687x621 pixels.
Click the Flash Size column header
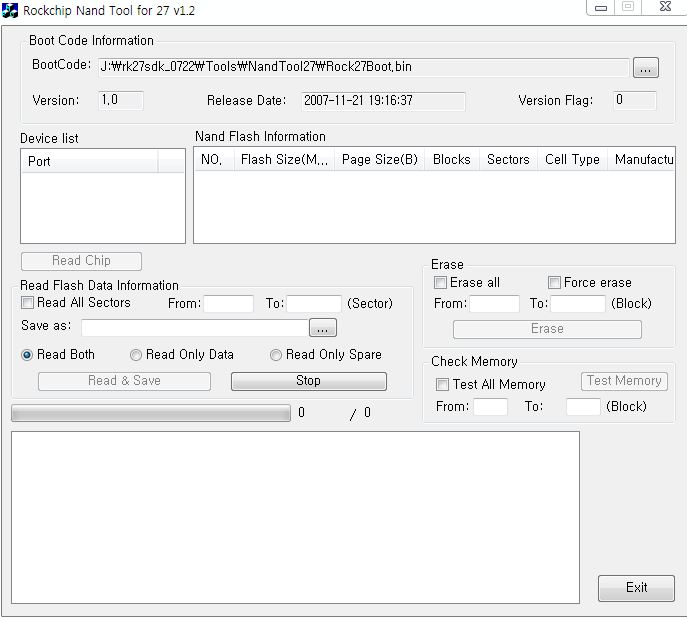tap(284, 160)
